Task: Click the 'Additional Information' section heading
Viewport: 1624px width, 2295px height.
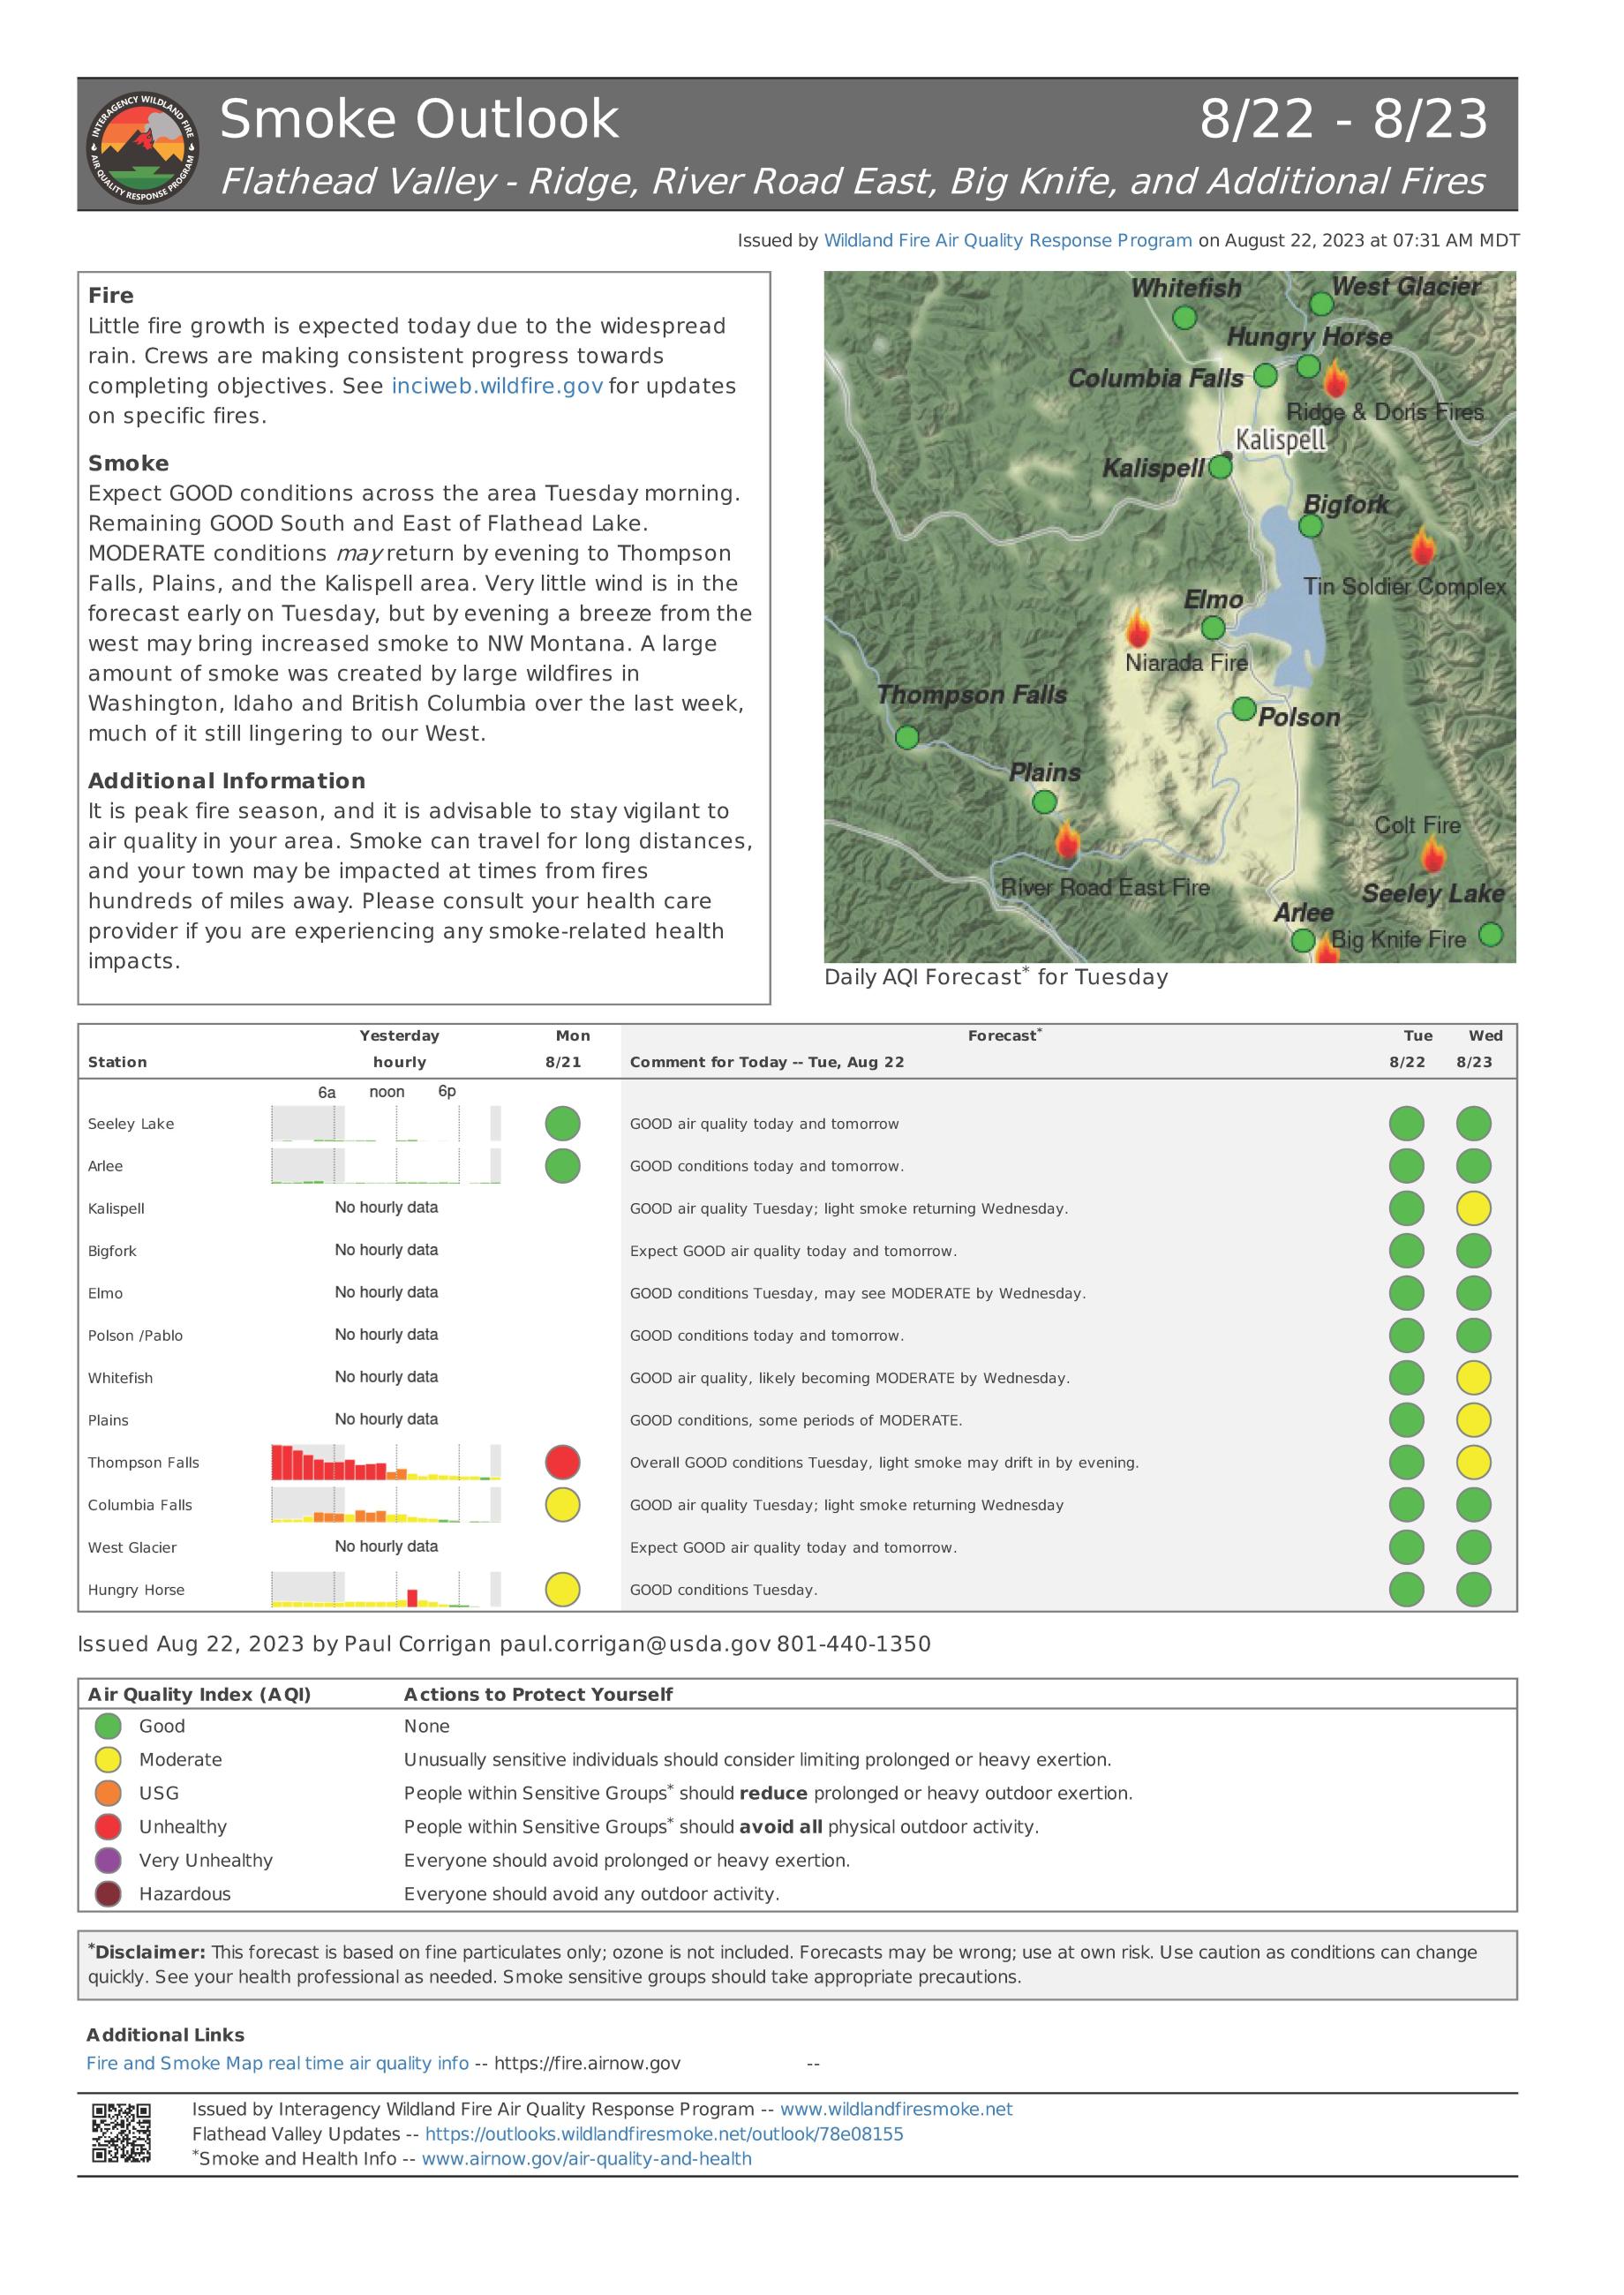Action: coord(226,781)
